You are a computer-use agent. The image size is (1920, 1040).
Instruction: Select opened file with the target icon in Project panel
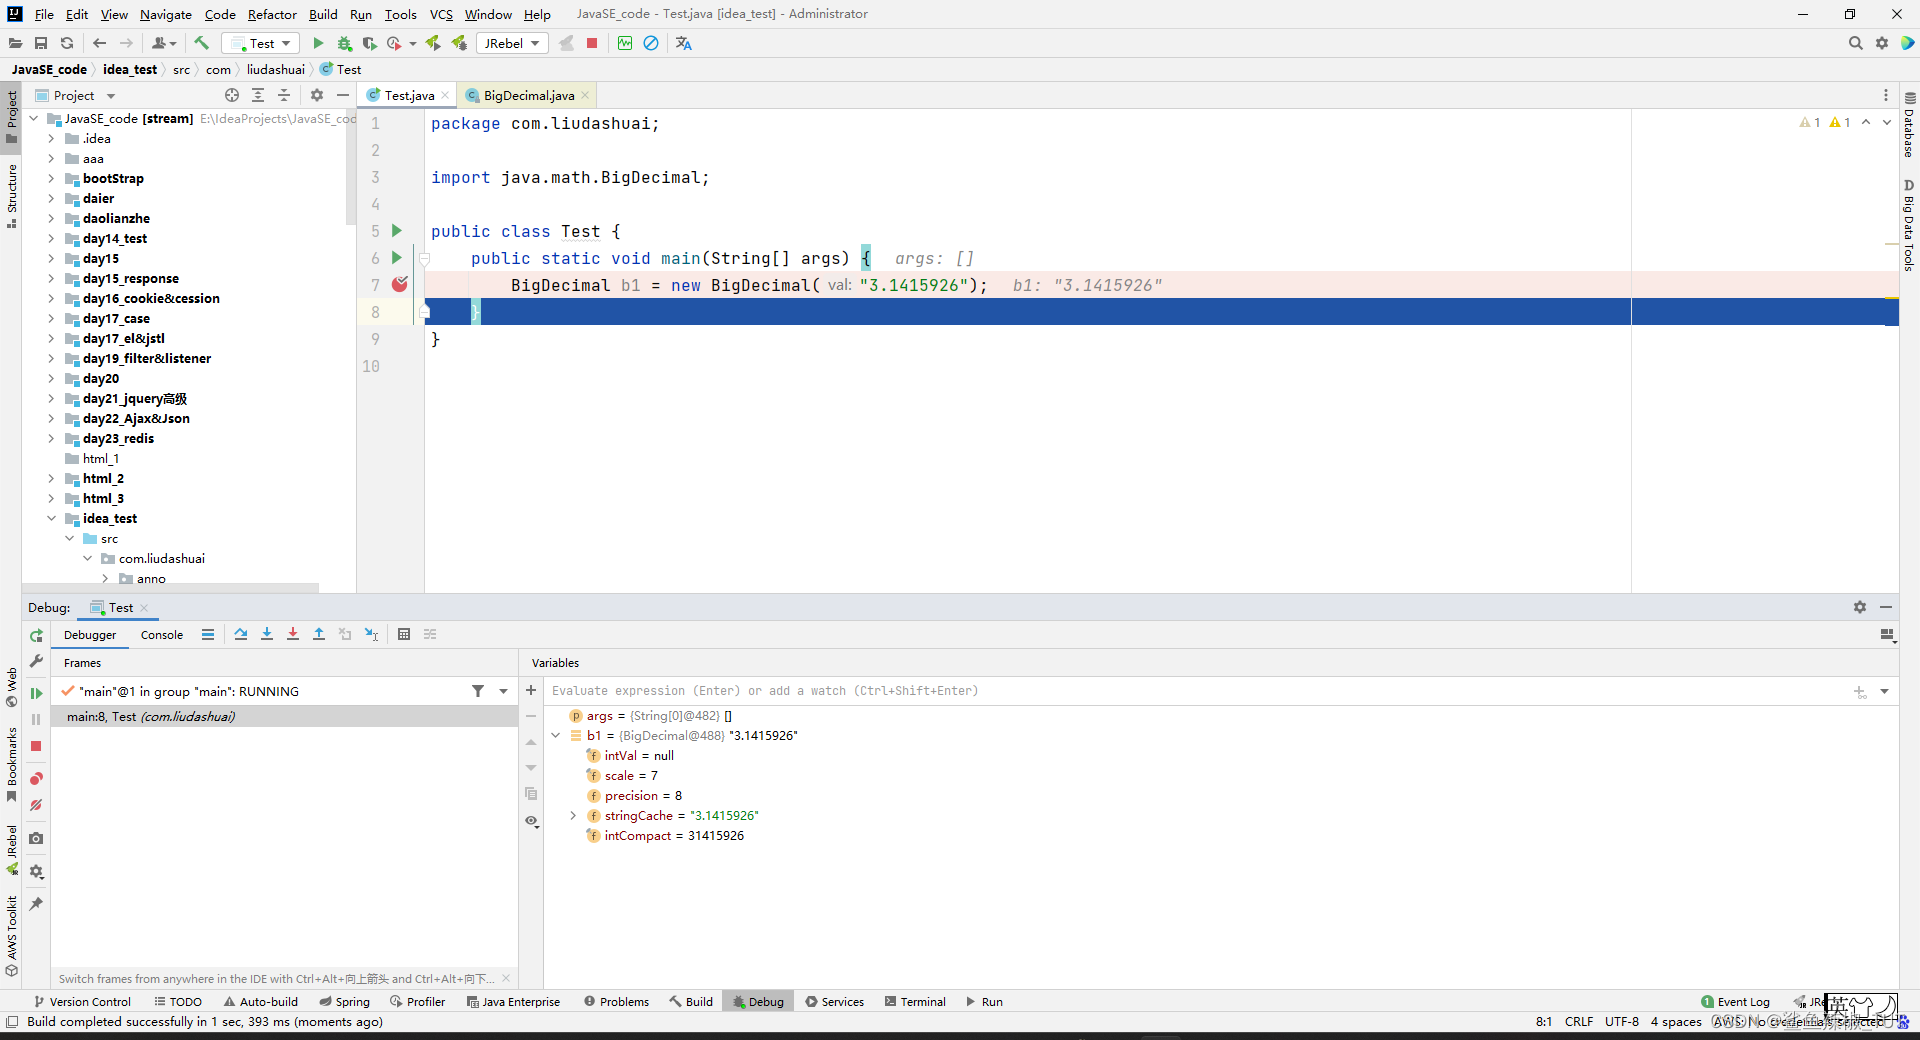[x=232, y=95]
